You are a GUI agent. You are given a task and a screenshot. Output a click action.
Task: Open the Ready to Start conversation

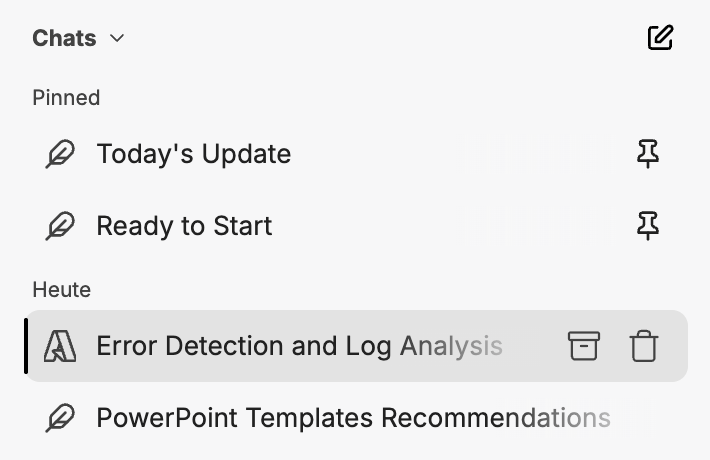pyautogui.click(x=184, y=225)
